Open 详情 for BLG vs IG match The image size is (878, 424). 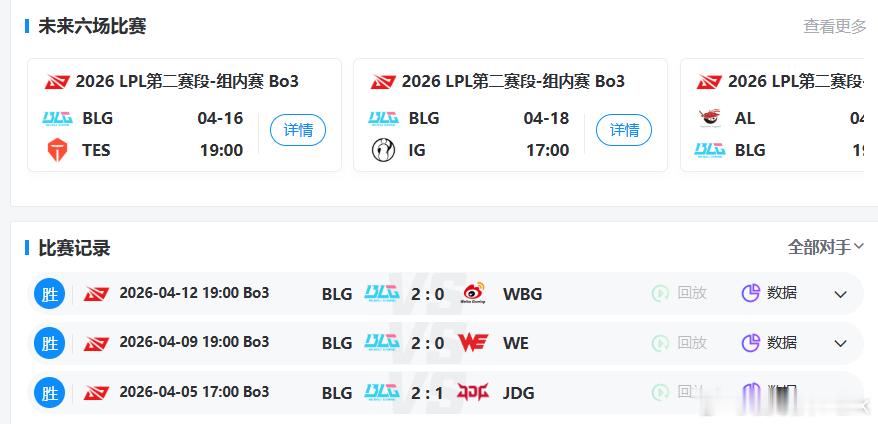coord(624,130)
